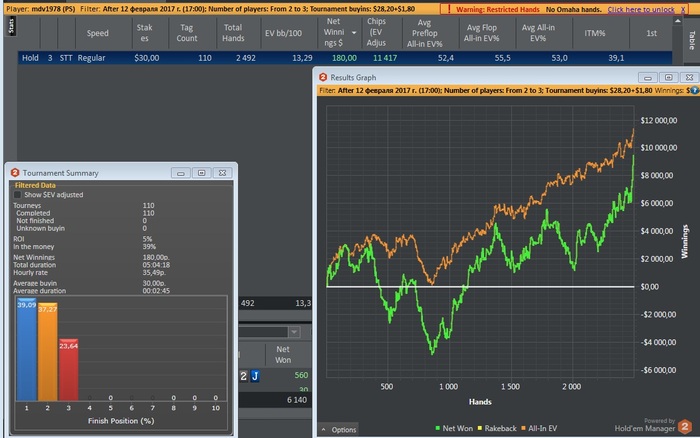Click the ROI 5% value in summary
This screenshot has height=438, width=700.
pyautogui.click(x=147, y=239)
